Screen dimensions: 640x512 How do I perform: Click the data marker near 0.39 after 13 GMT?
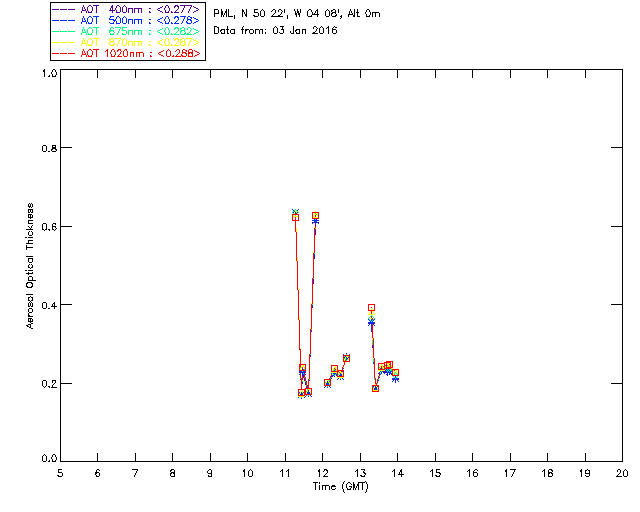371,307
